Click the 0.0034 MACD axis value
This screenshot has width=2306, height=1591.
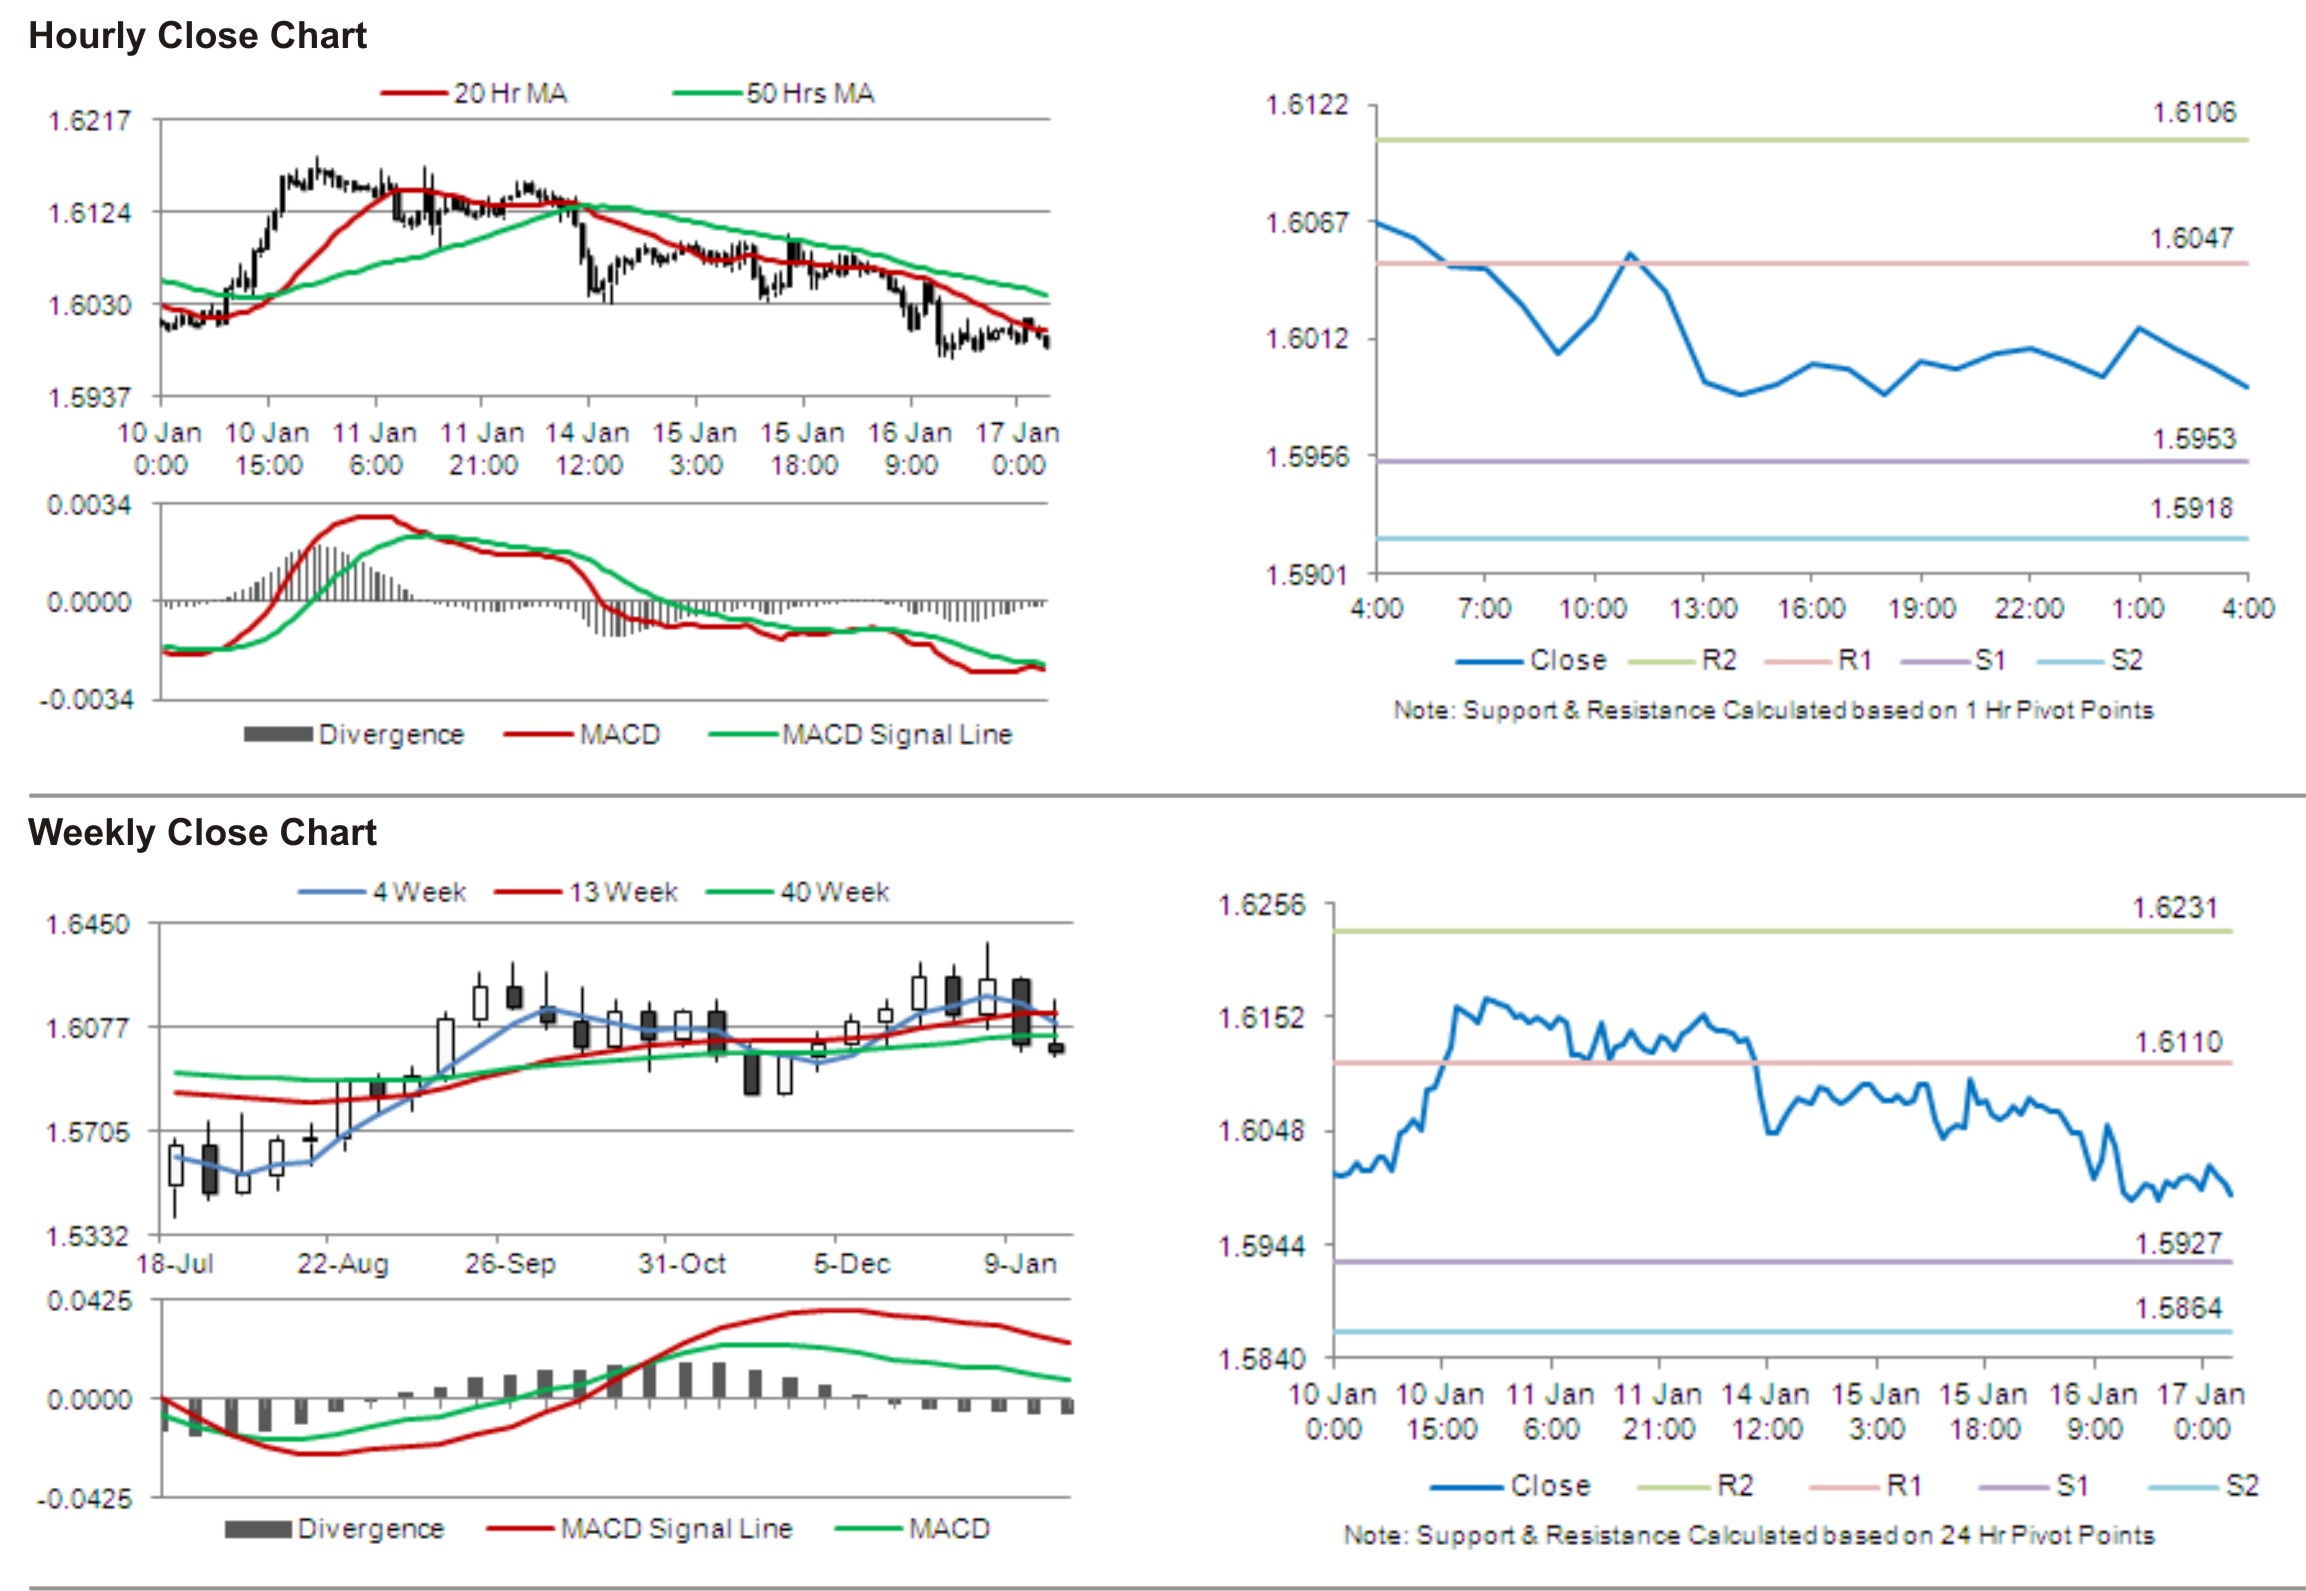[89, 505]
